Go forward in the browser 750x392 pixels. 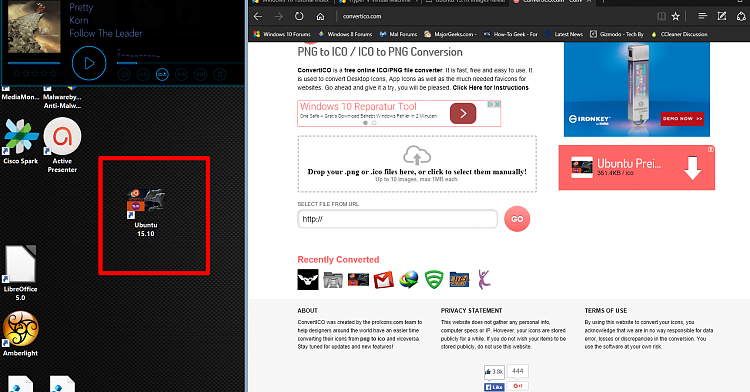[x=278, y=16]
